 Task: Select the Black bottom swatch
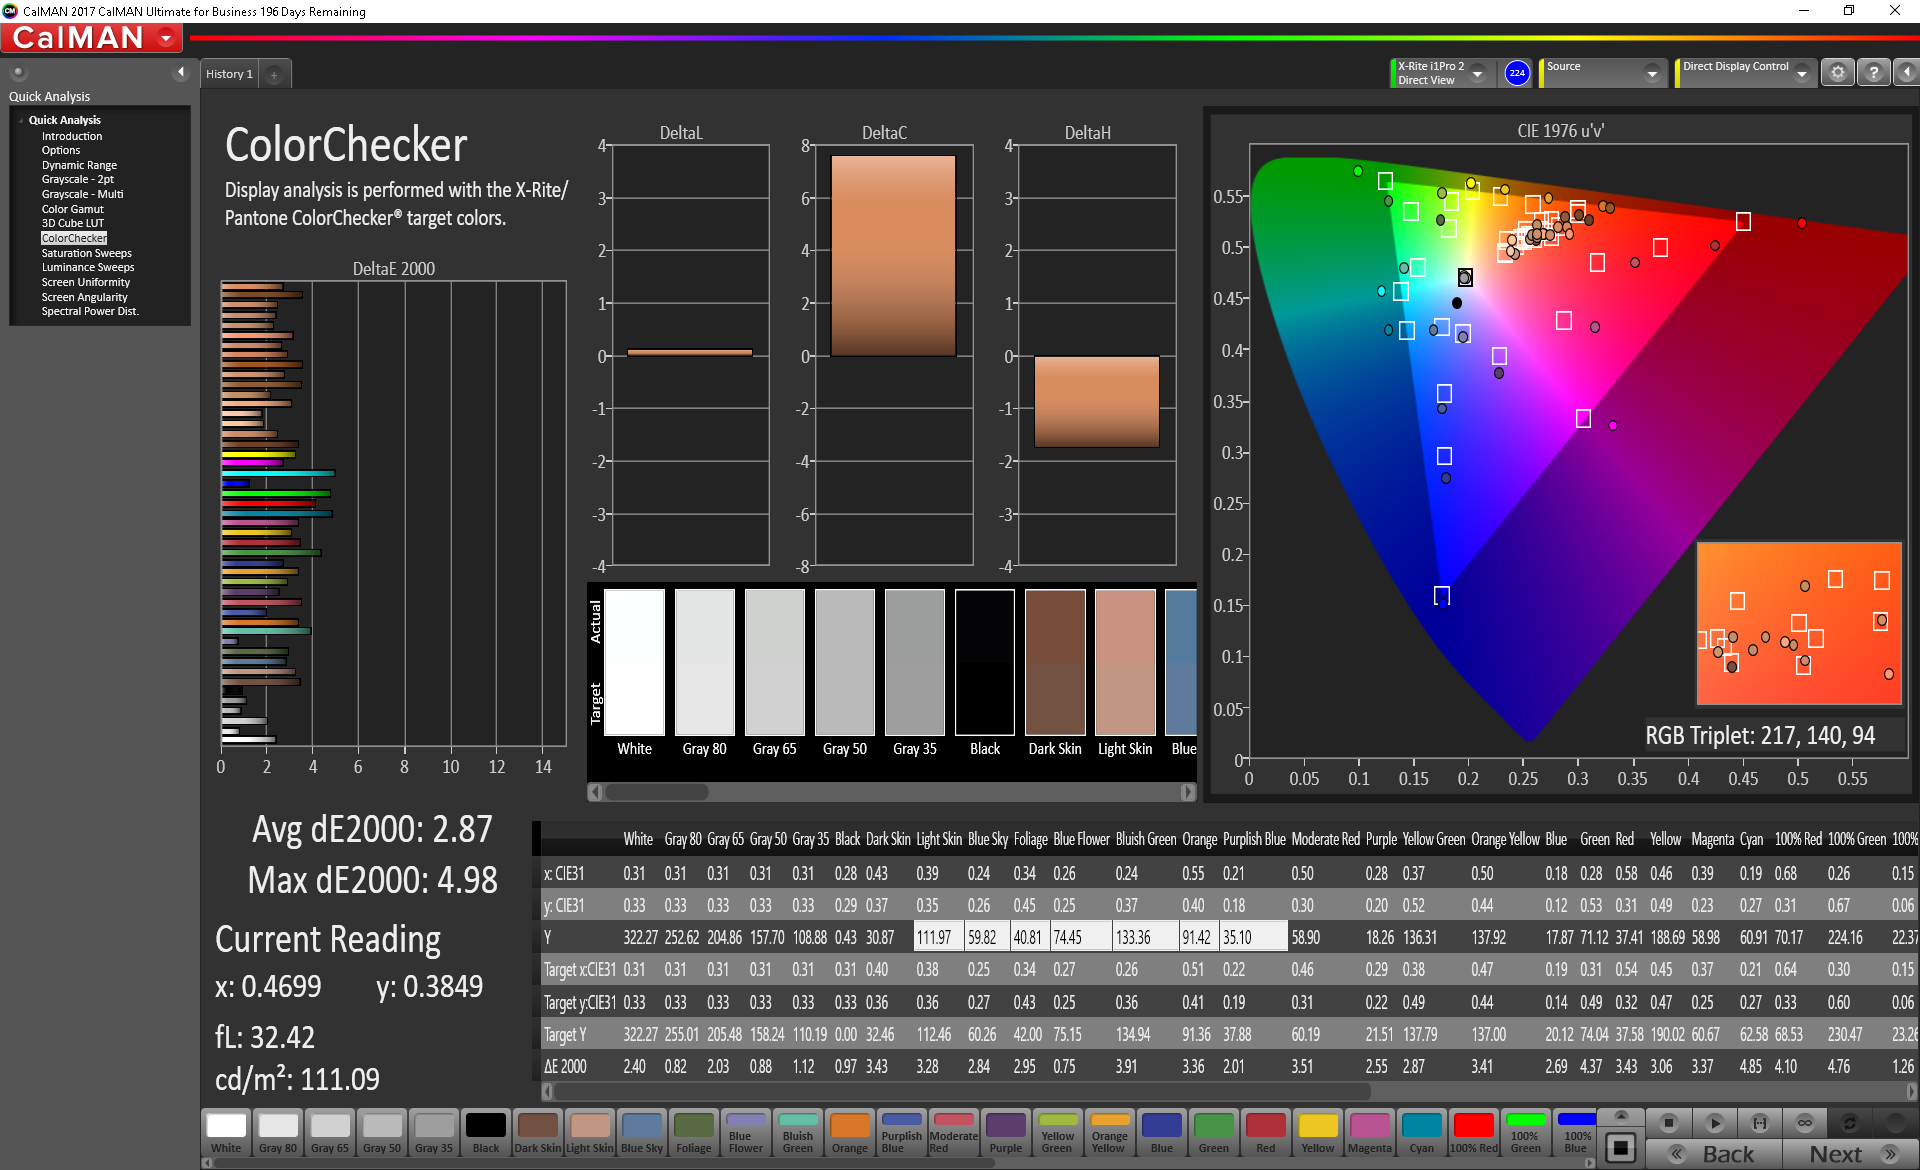tap(486, 1133)
